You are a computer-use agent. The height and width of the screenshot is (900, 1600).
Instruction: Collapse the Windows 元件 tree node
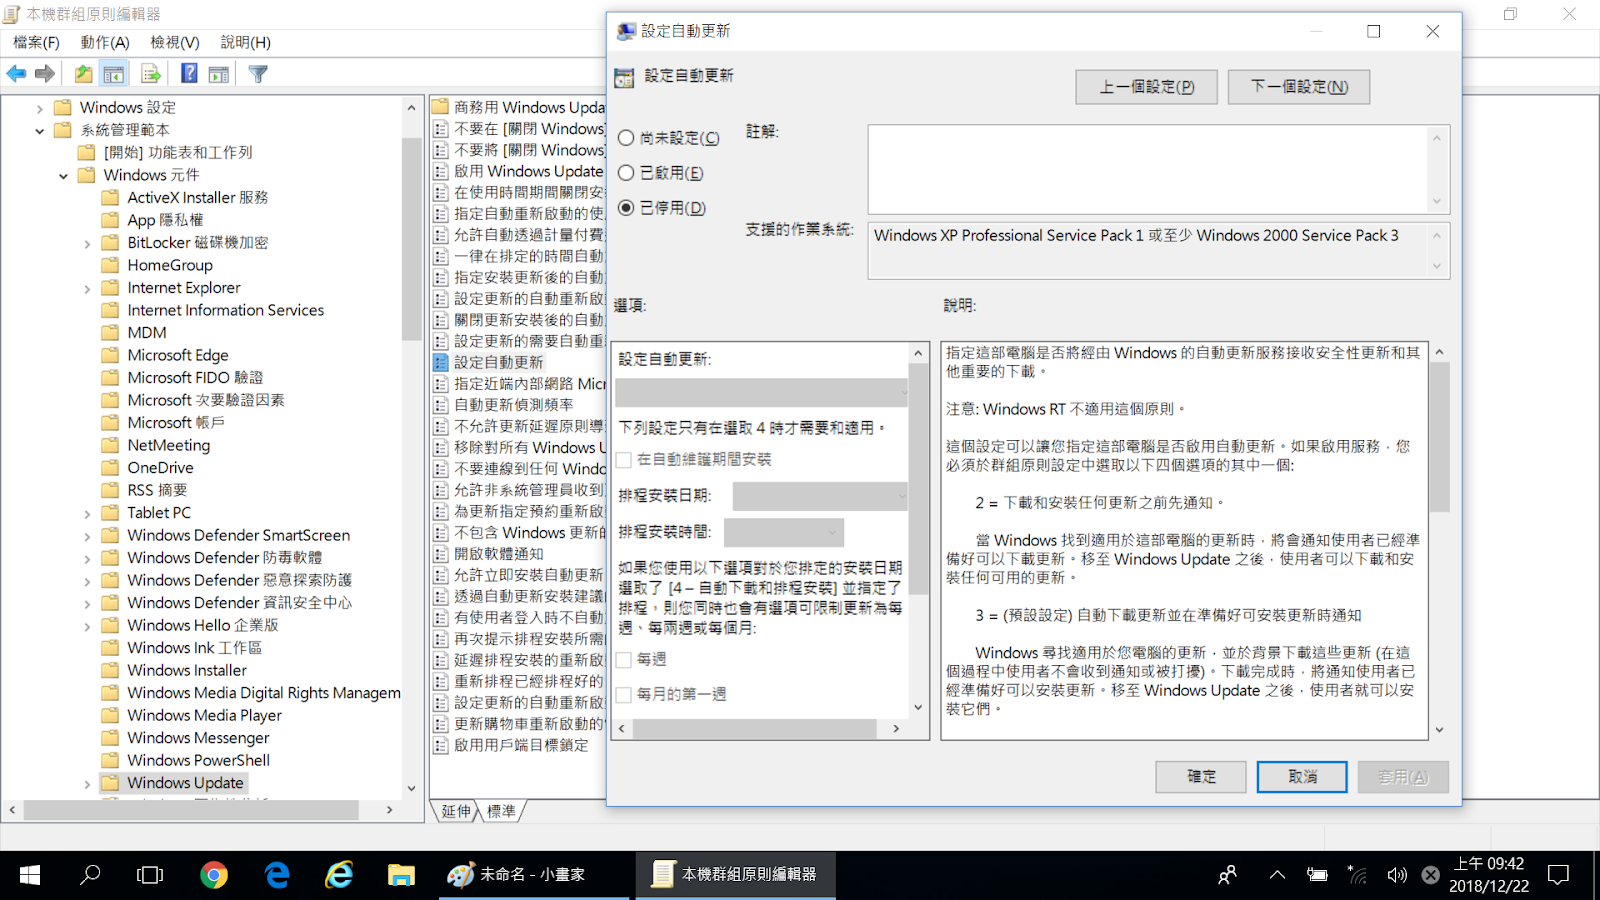tap(63, 176)
